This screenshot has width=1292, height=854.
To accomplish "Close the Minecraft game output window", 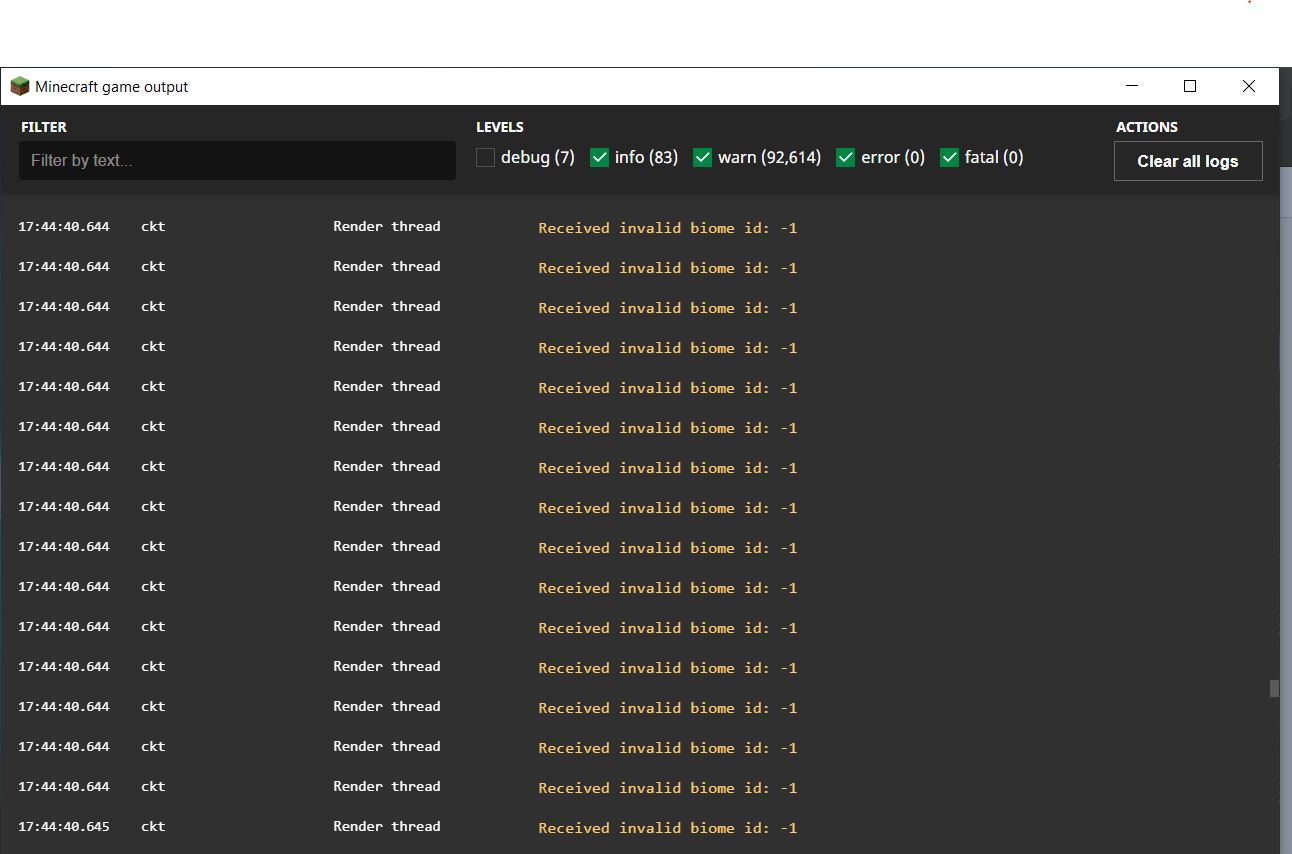I will pos(1248,86).
